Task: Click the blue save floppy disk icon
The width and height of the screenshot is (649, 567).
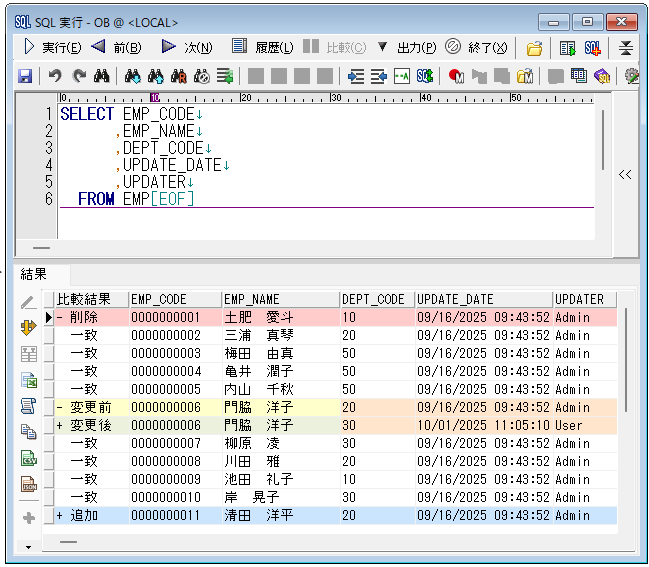Action: 25,76
